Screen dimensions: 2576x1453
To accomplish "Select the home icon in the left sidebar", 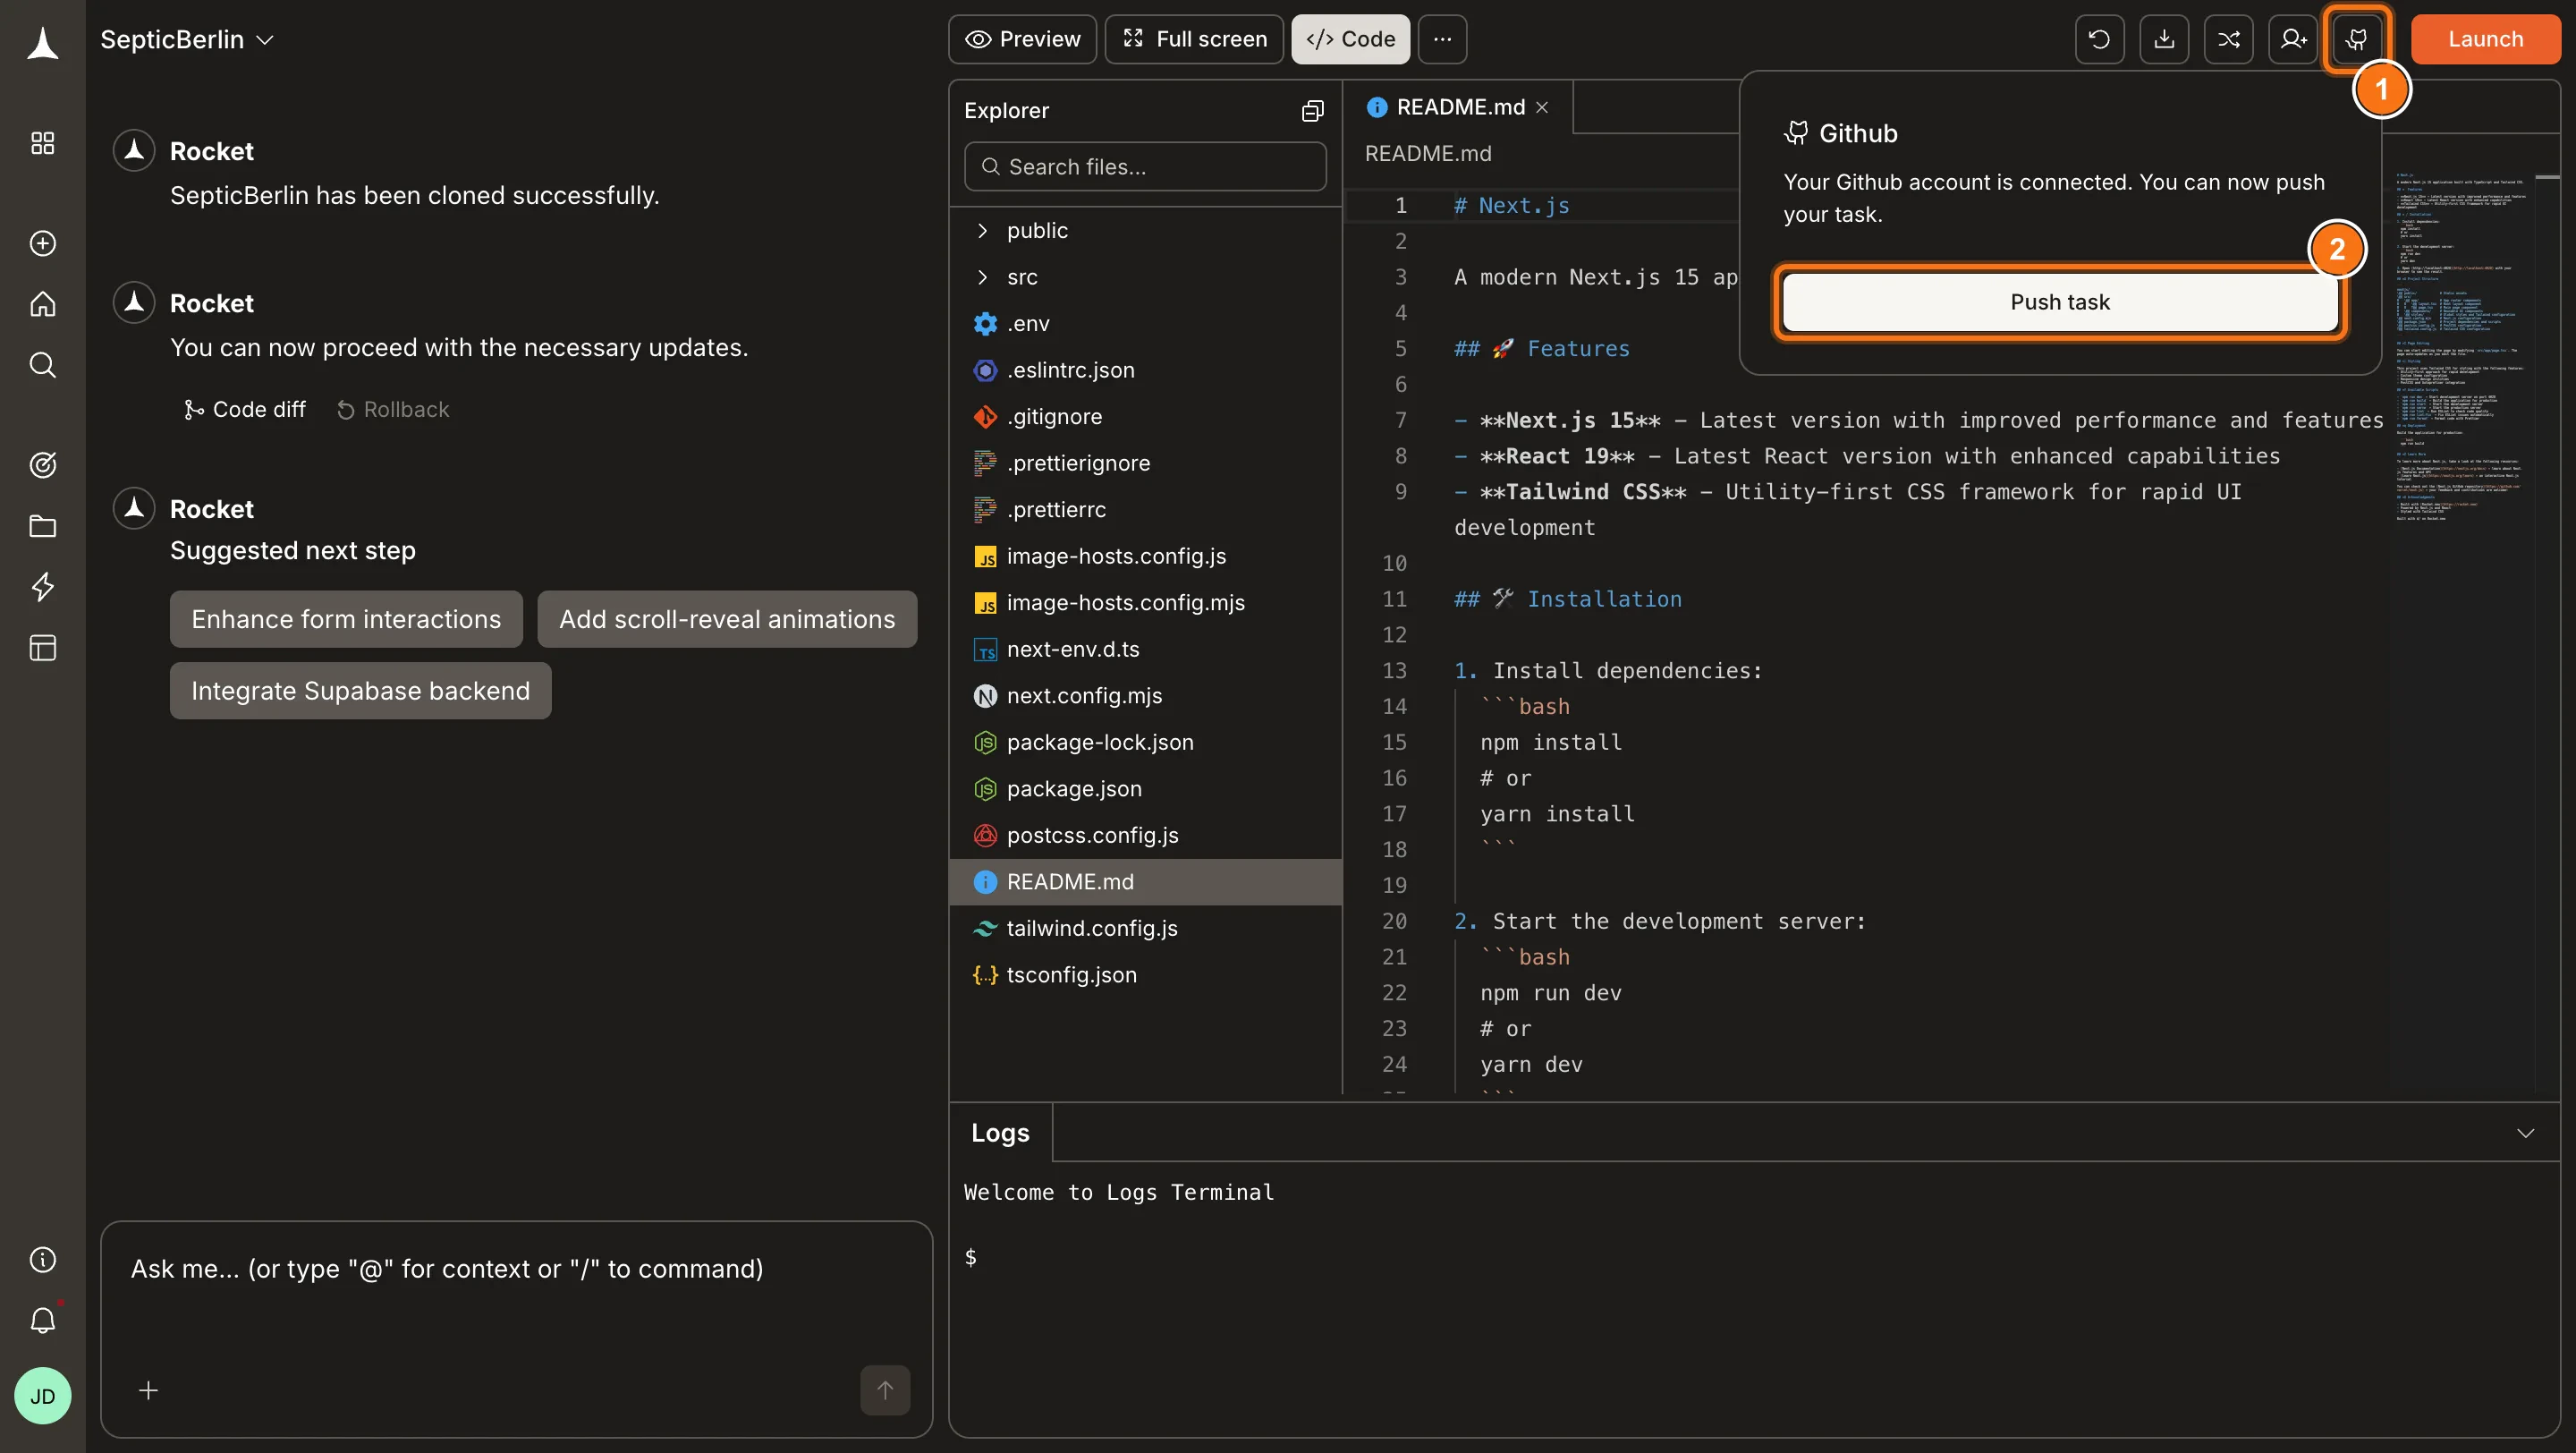I will click(42, 304).
